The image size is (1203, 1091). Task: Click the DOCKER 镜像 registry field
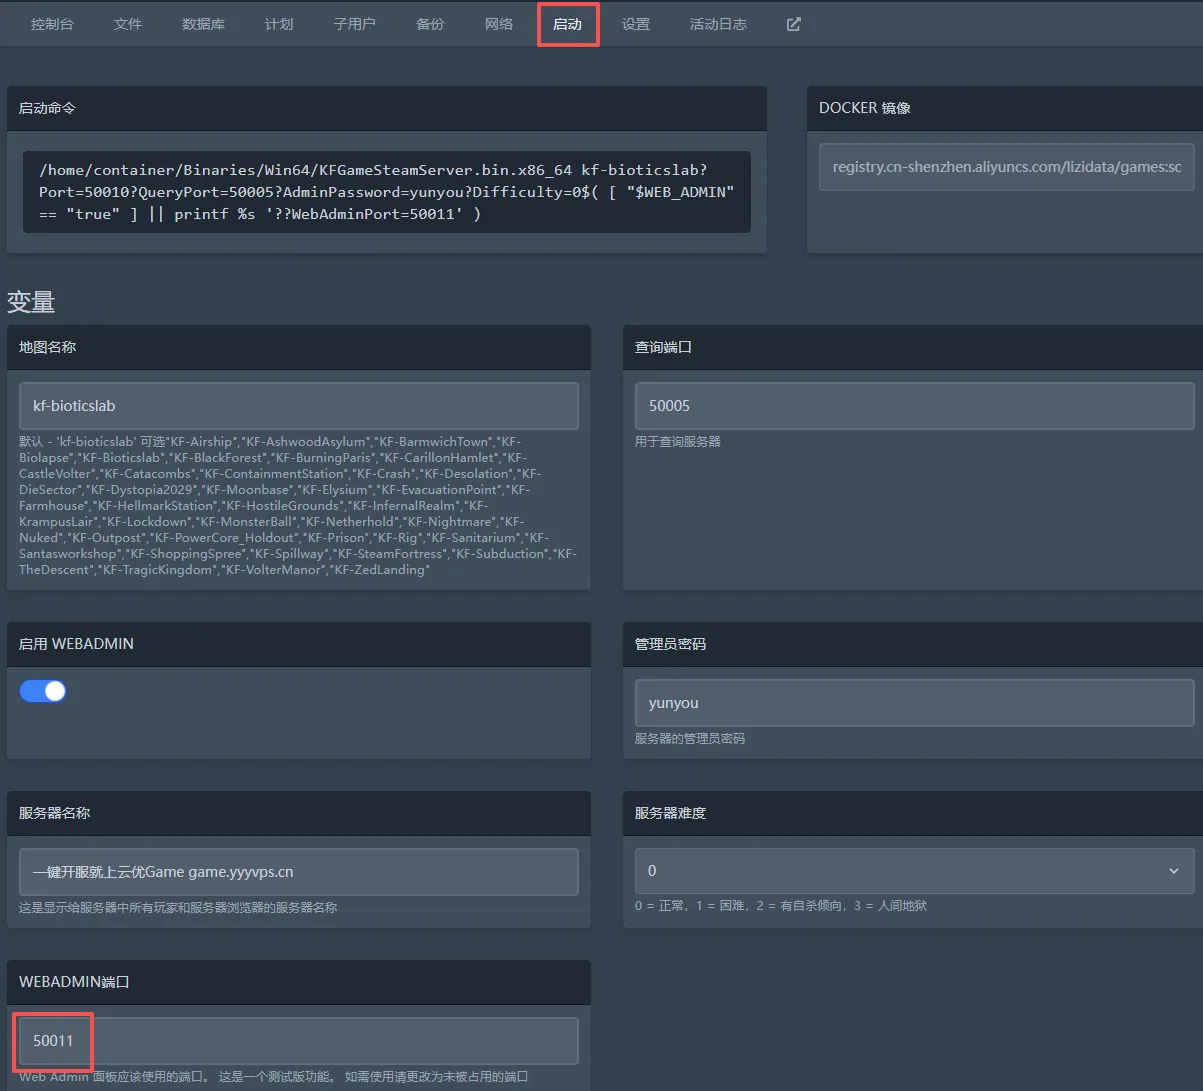click(x=1006, y=167)
